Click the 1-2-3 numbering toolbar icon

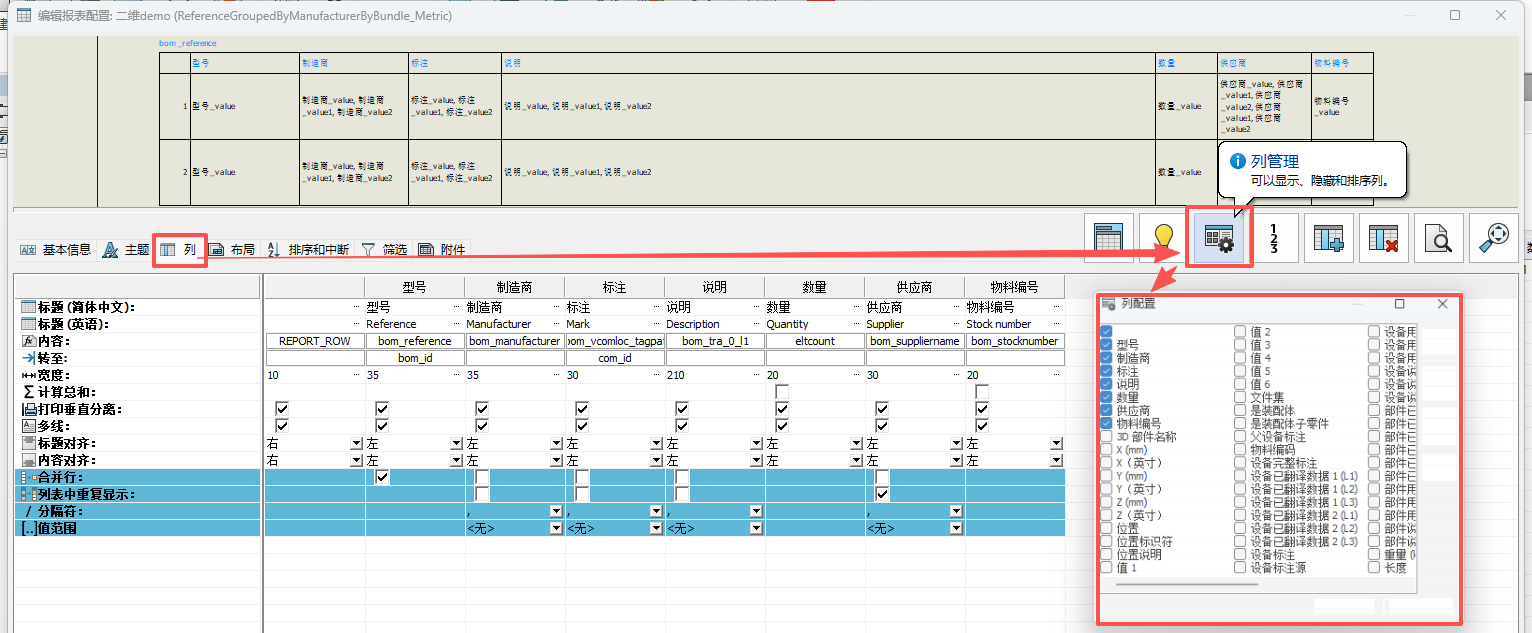(1273, 238)
